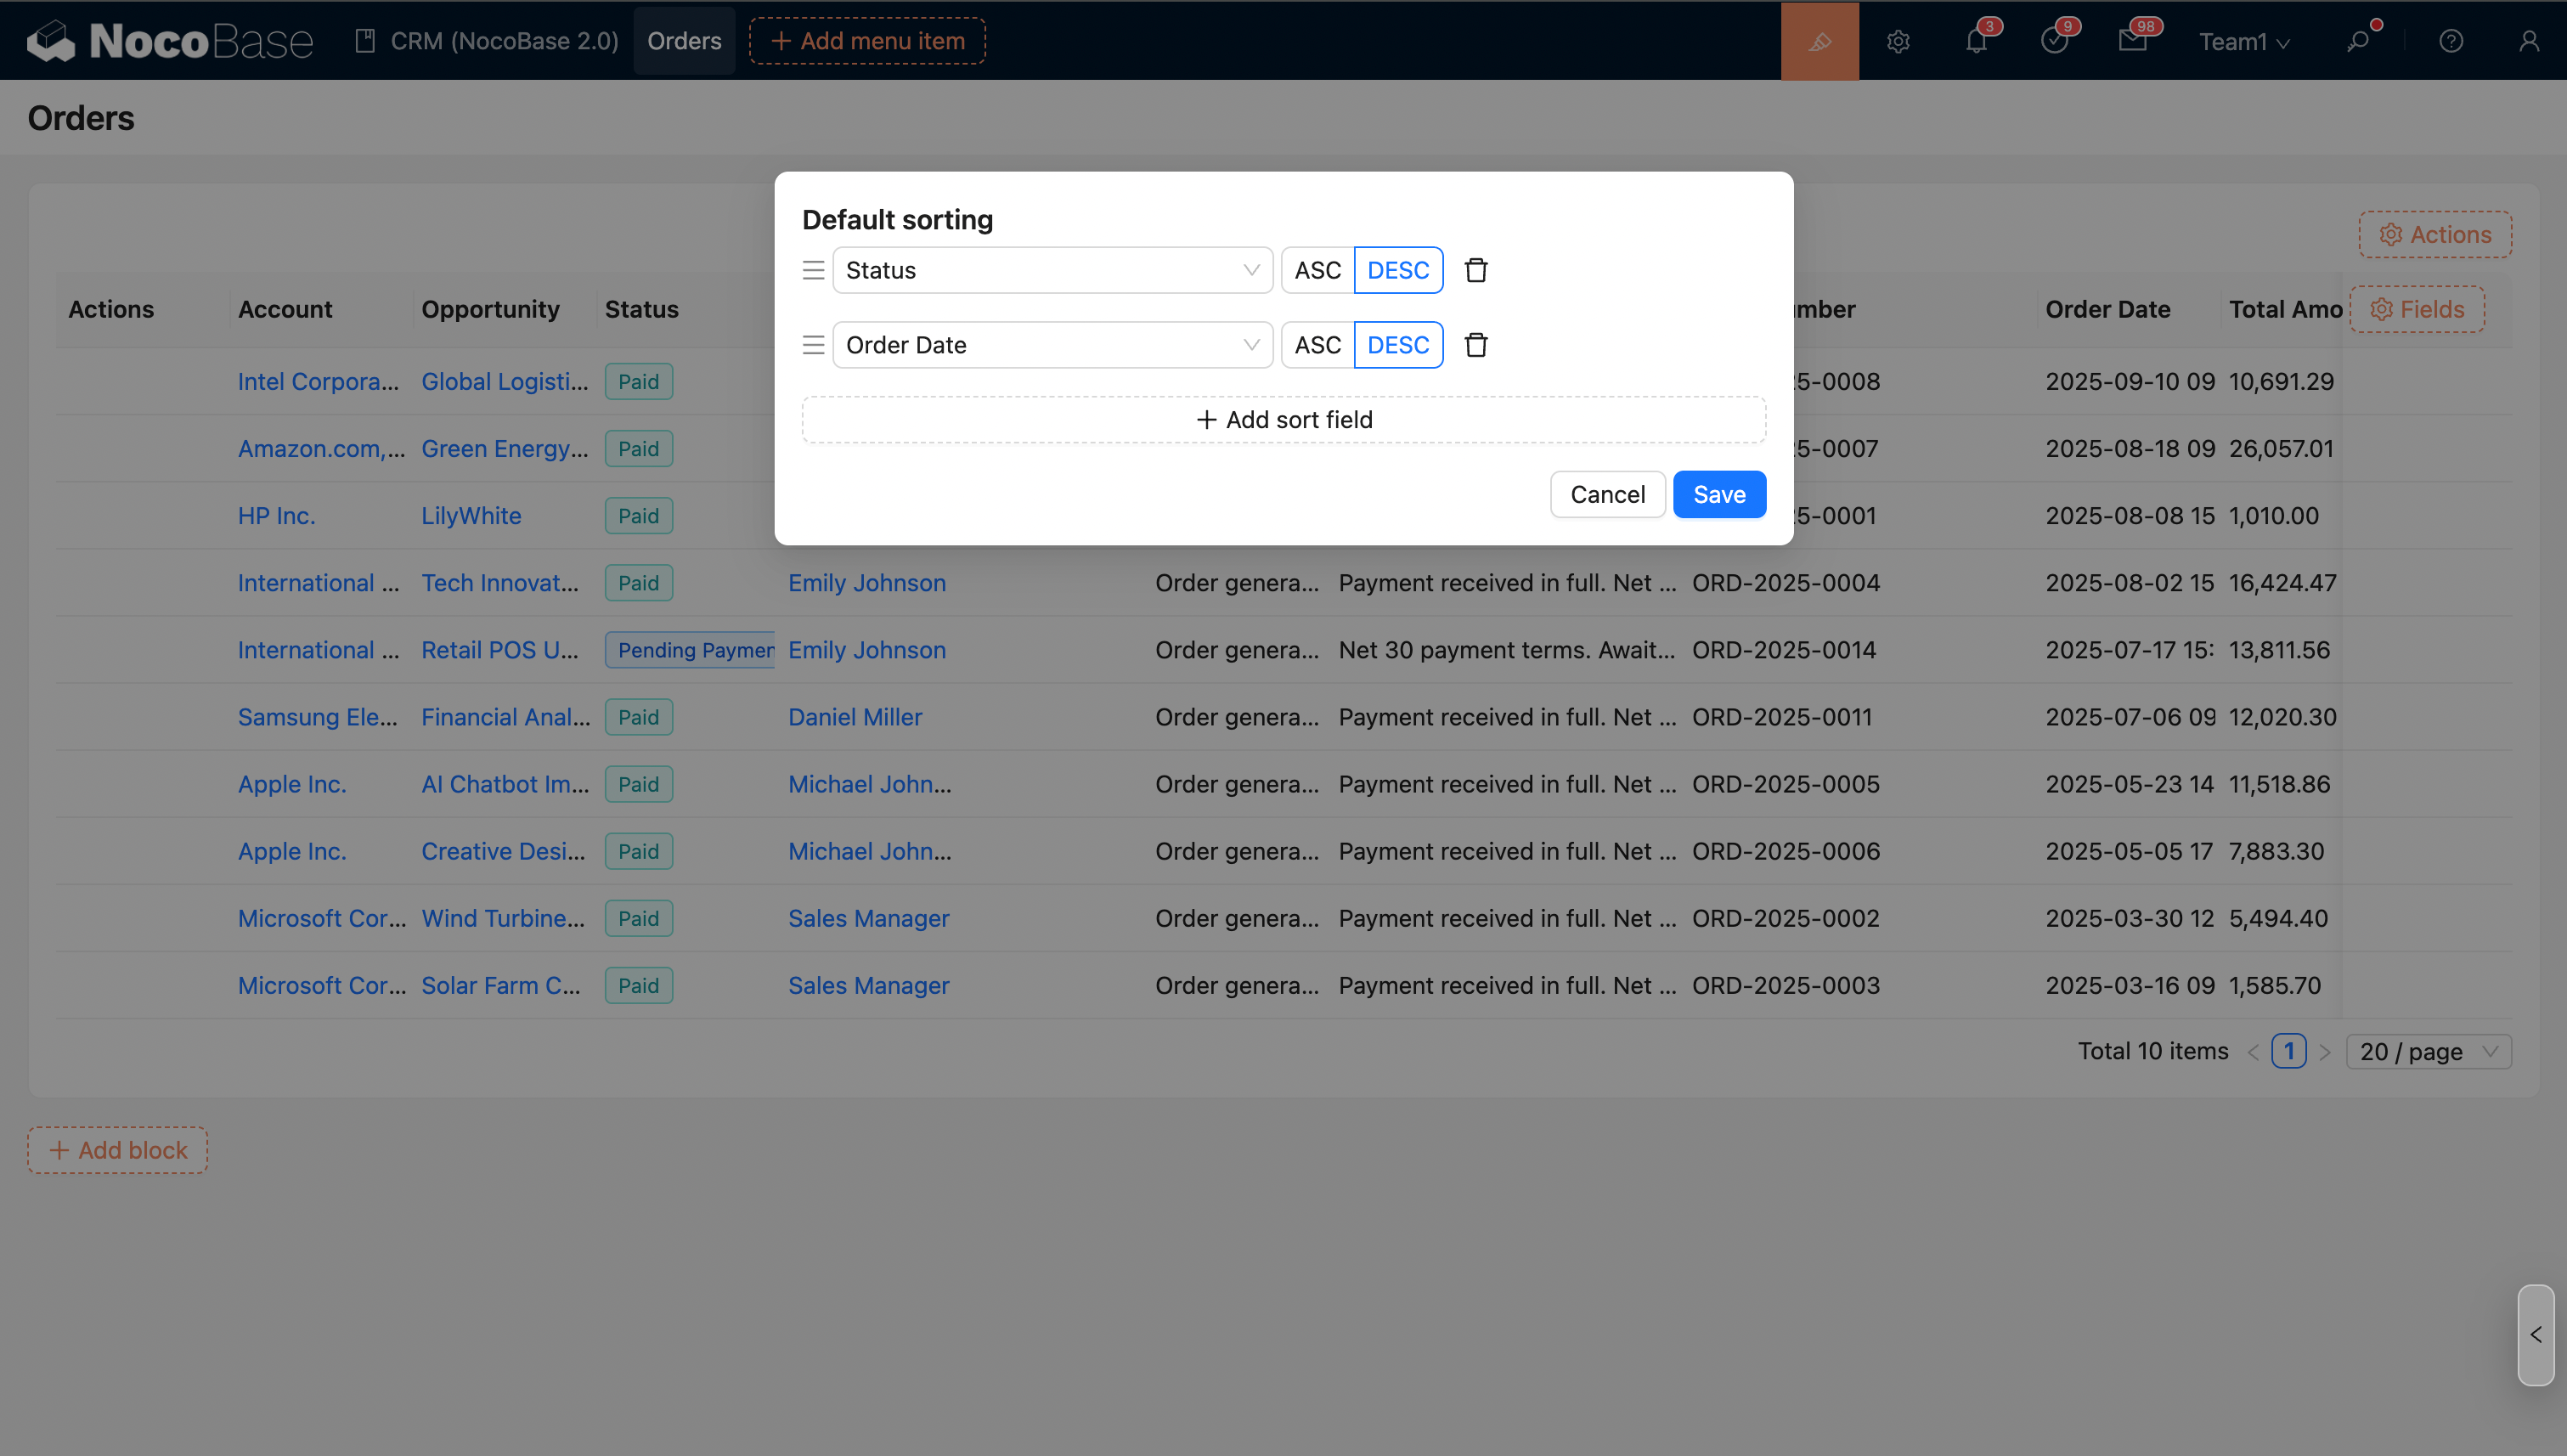Open the Orders menu tab

point(684,41)
